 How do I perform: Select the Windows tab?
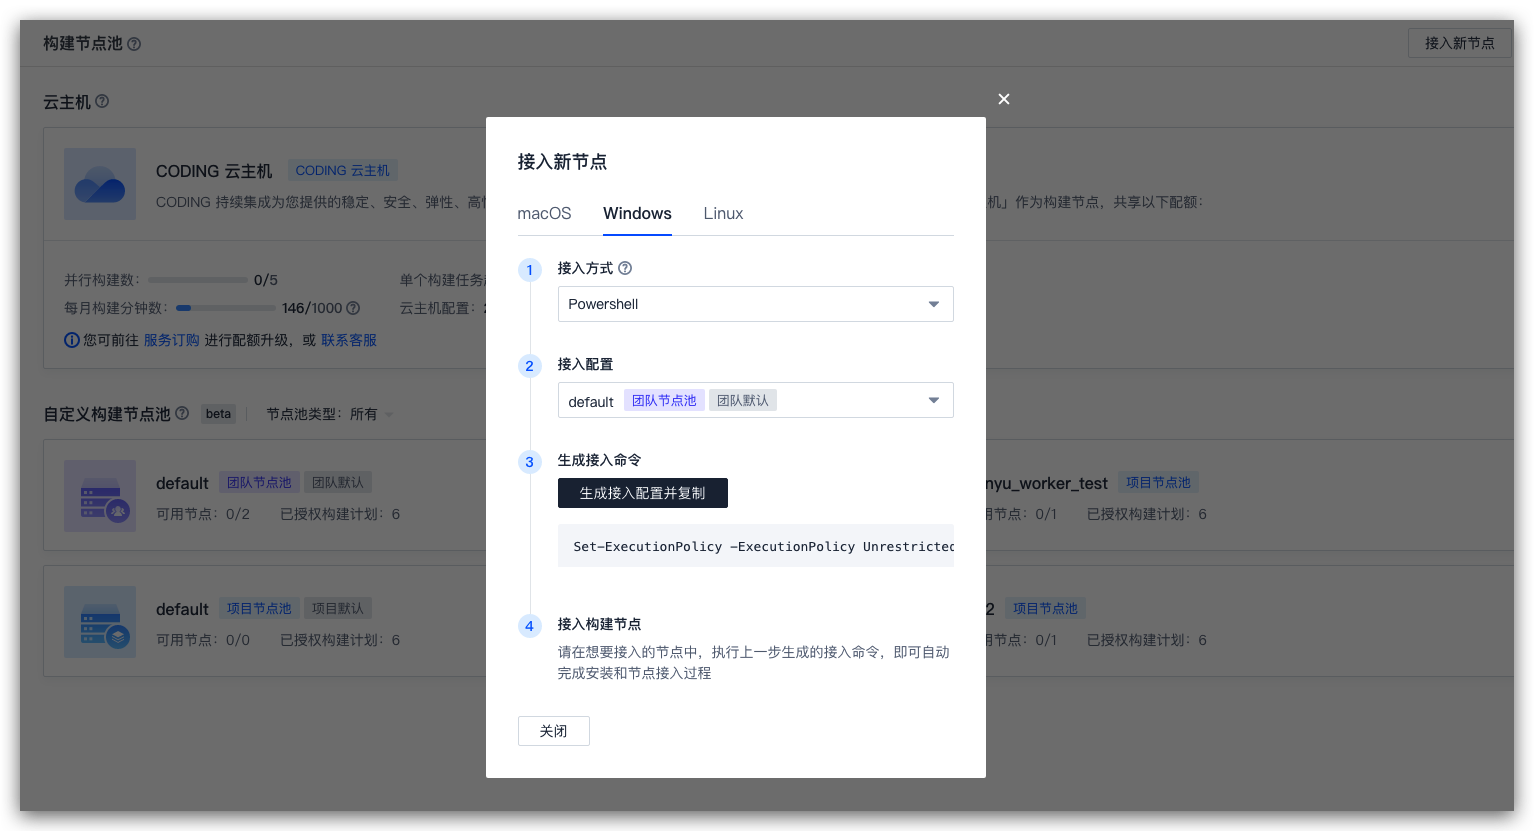[x=637, y=213]
